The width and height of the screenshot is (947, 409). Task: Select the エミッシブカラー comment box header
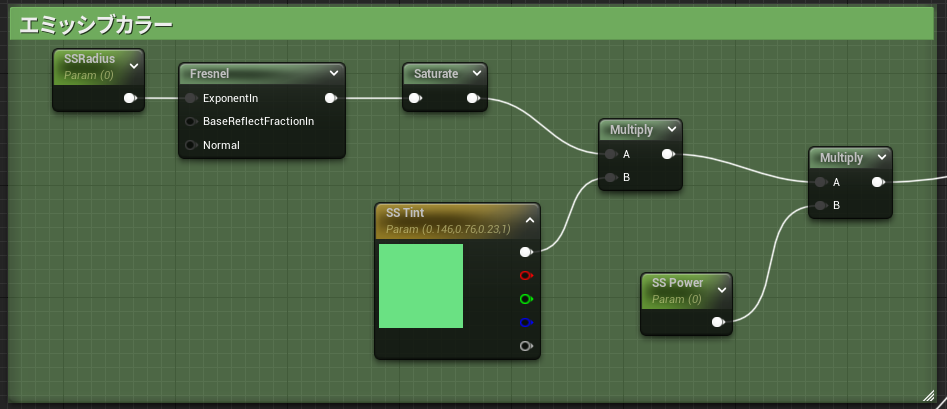471,24
